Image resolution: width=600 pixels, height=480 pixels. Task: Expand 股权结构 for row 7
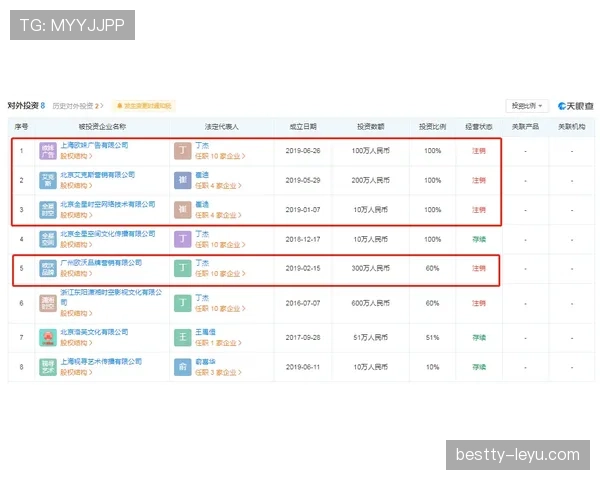(76, 343)
